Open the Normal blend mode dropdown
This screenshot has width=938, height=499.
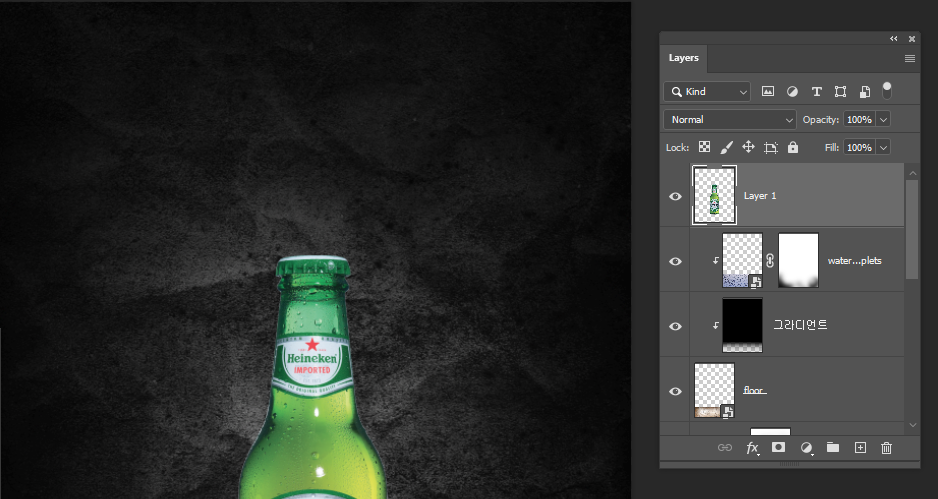click(730, 120)
